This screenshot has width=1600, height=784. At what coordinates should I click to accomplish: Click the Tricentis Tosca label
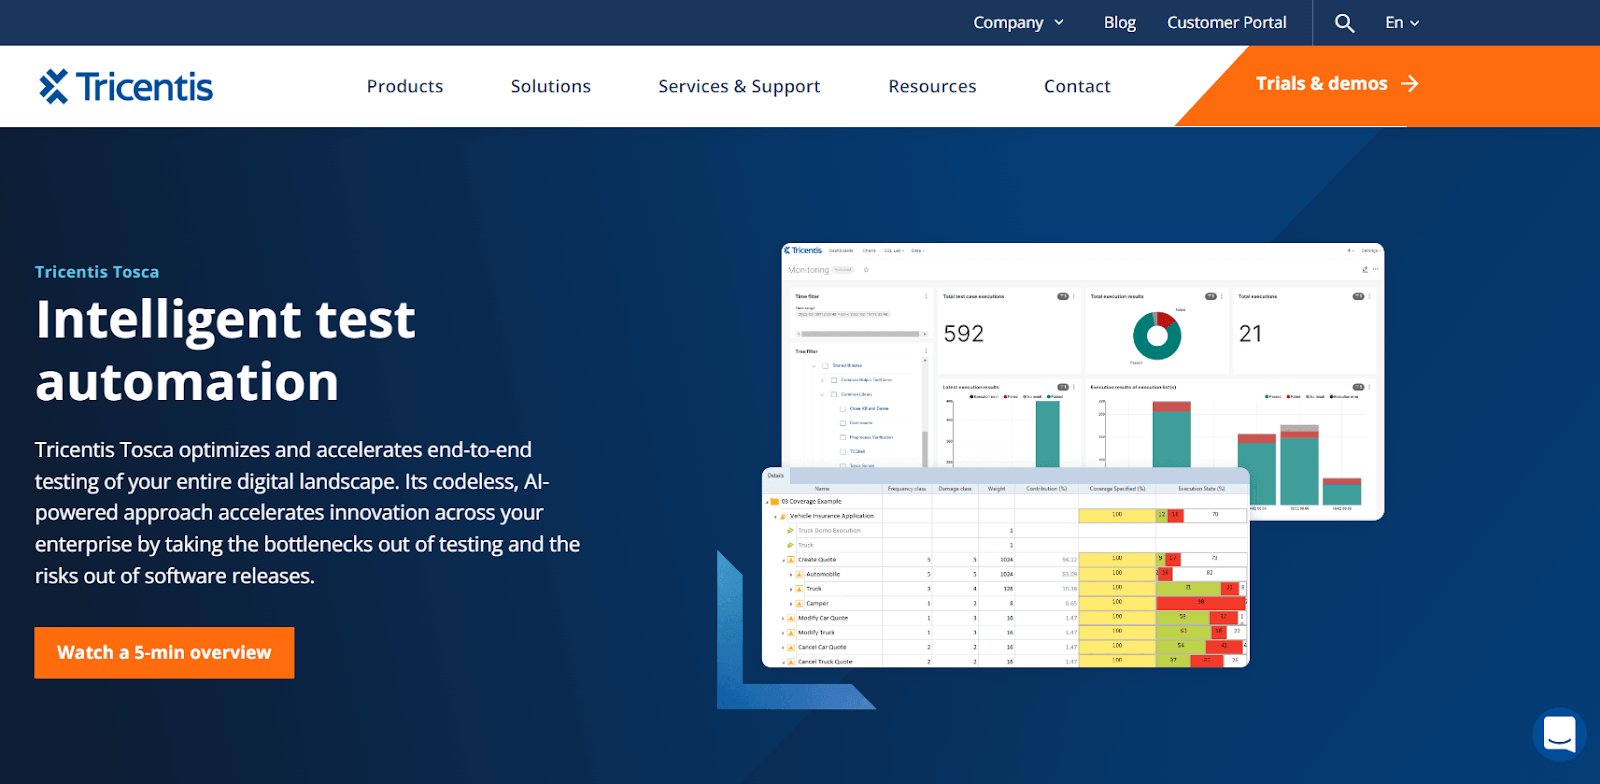tap(97, 272)
